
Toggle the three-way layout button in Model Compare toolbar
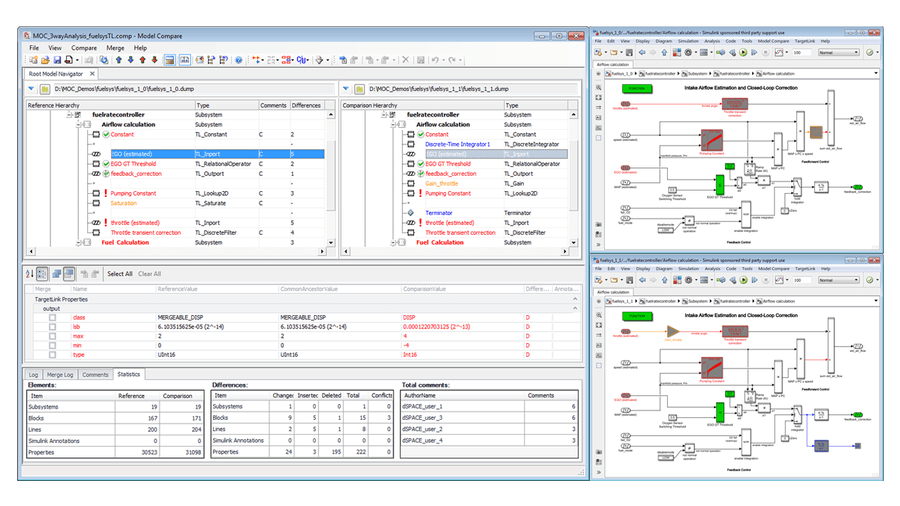click(184, 60)
